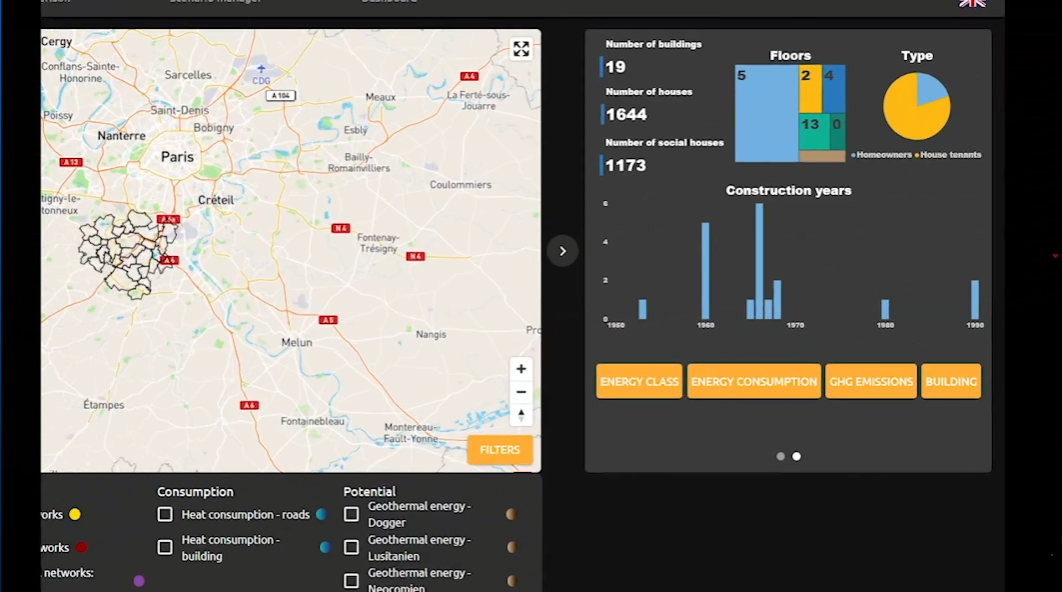The width and height of the screenshot is (1062, 592).
Task: Show the ENERGY CONSUMPTION view
Action: [x=753, y=381]
